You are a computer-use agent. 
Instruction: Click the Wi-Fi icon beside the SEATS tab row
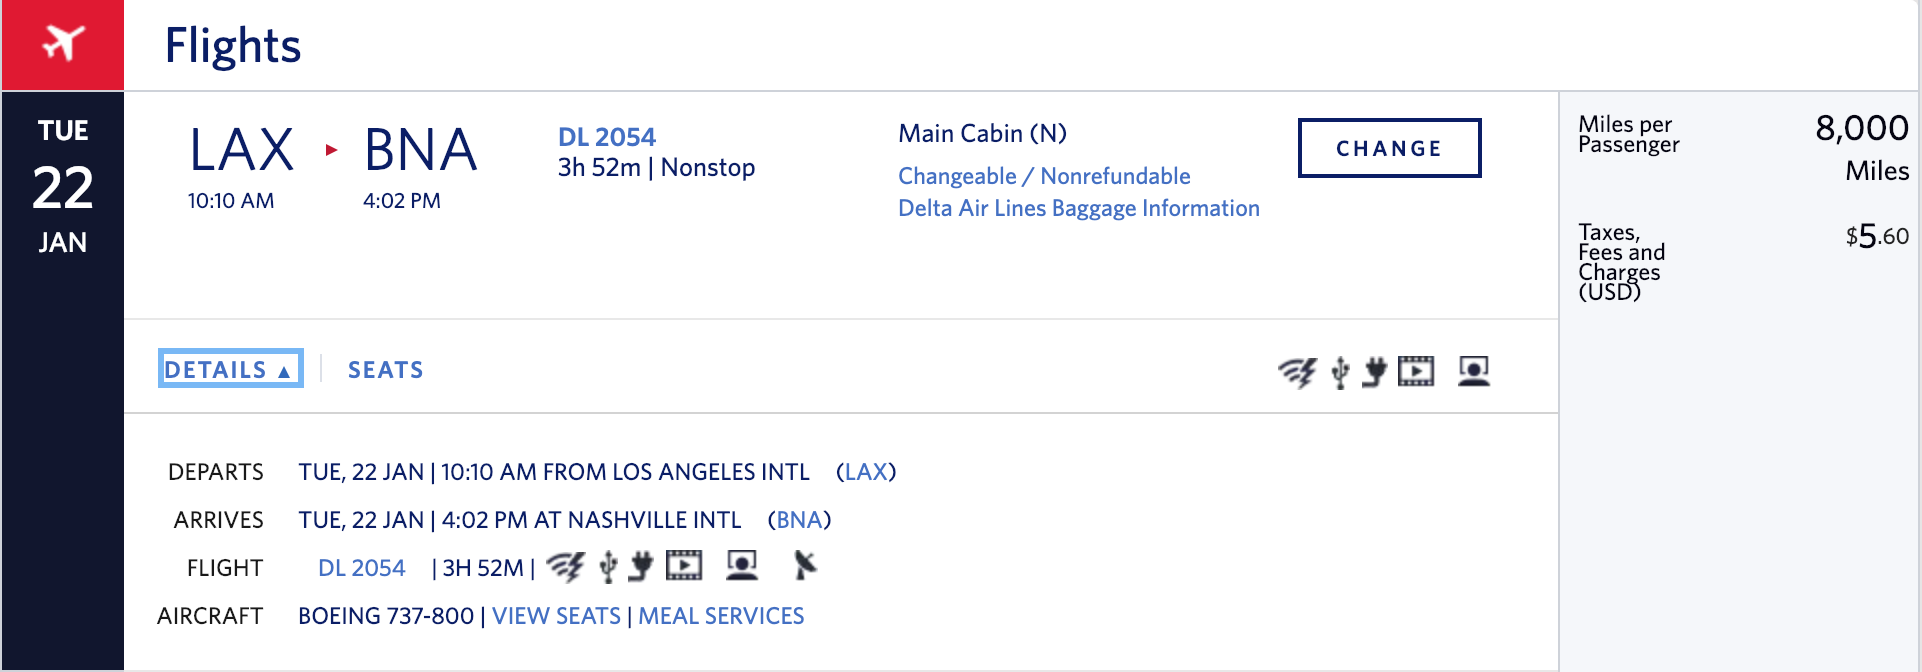1297,372
